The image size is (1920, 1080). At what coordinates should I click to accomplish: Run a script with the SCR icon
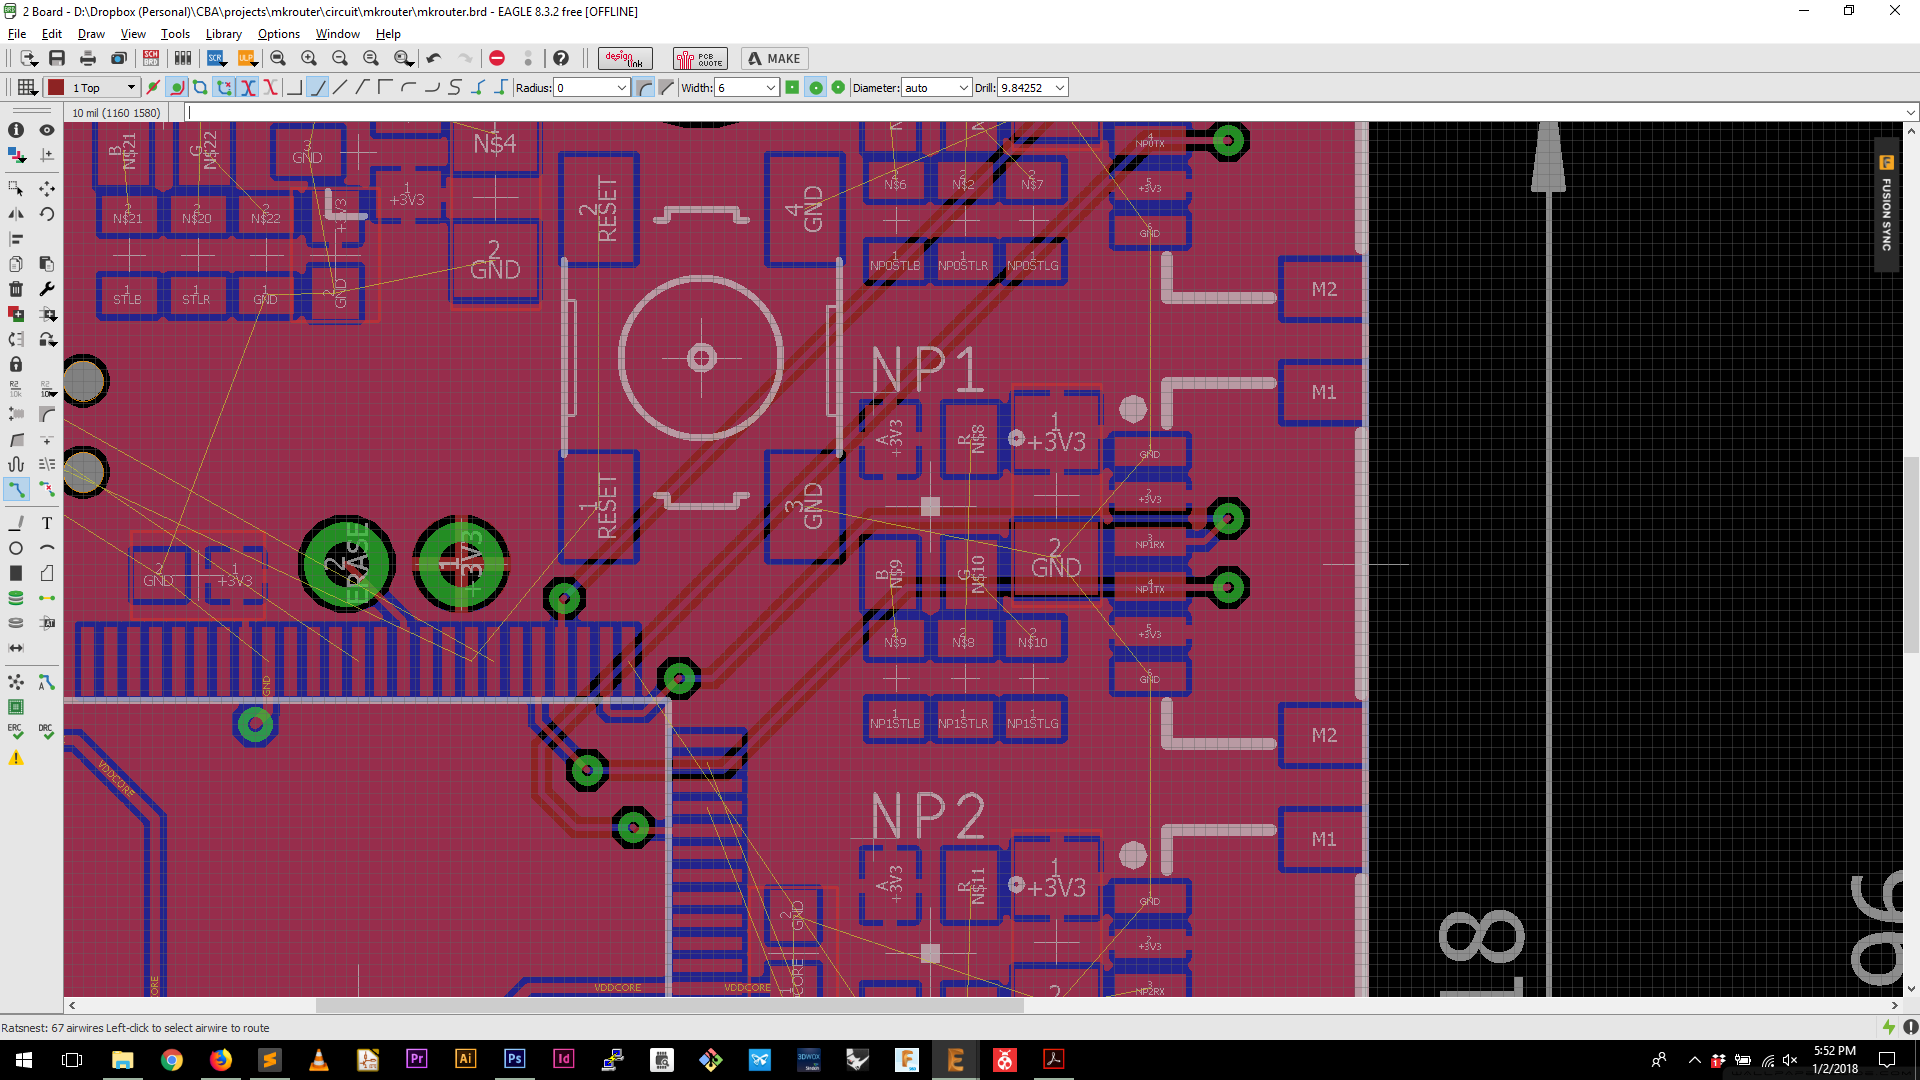[216, 58]
